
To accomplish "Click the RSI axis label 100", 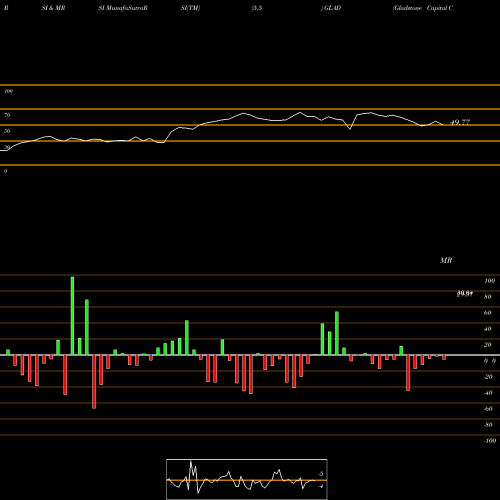I will (x=8, y=91).
